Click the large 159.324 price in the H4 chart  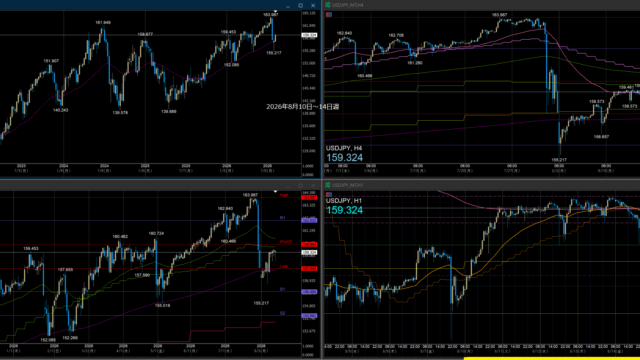click(x=344, y=158)
